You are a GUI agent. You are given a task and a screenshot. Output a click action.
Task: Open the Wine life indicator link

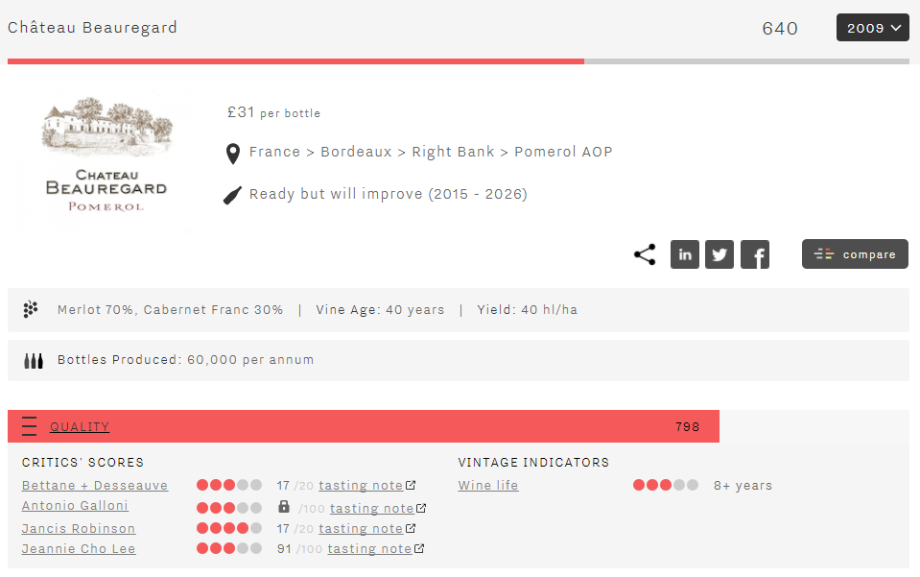[488, 485]
